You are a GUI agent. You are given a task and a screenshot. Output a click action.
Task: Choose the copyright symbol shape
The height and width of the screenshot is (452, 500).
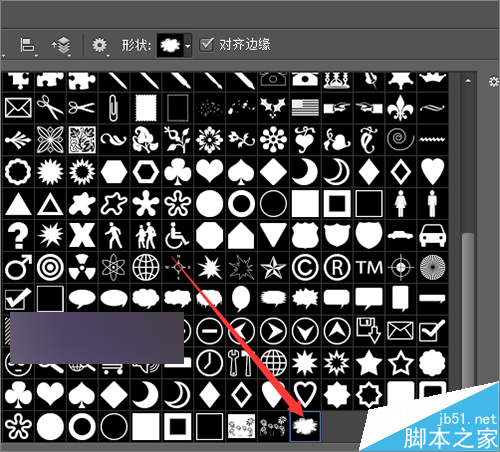click(305, 267)
